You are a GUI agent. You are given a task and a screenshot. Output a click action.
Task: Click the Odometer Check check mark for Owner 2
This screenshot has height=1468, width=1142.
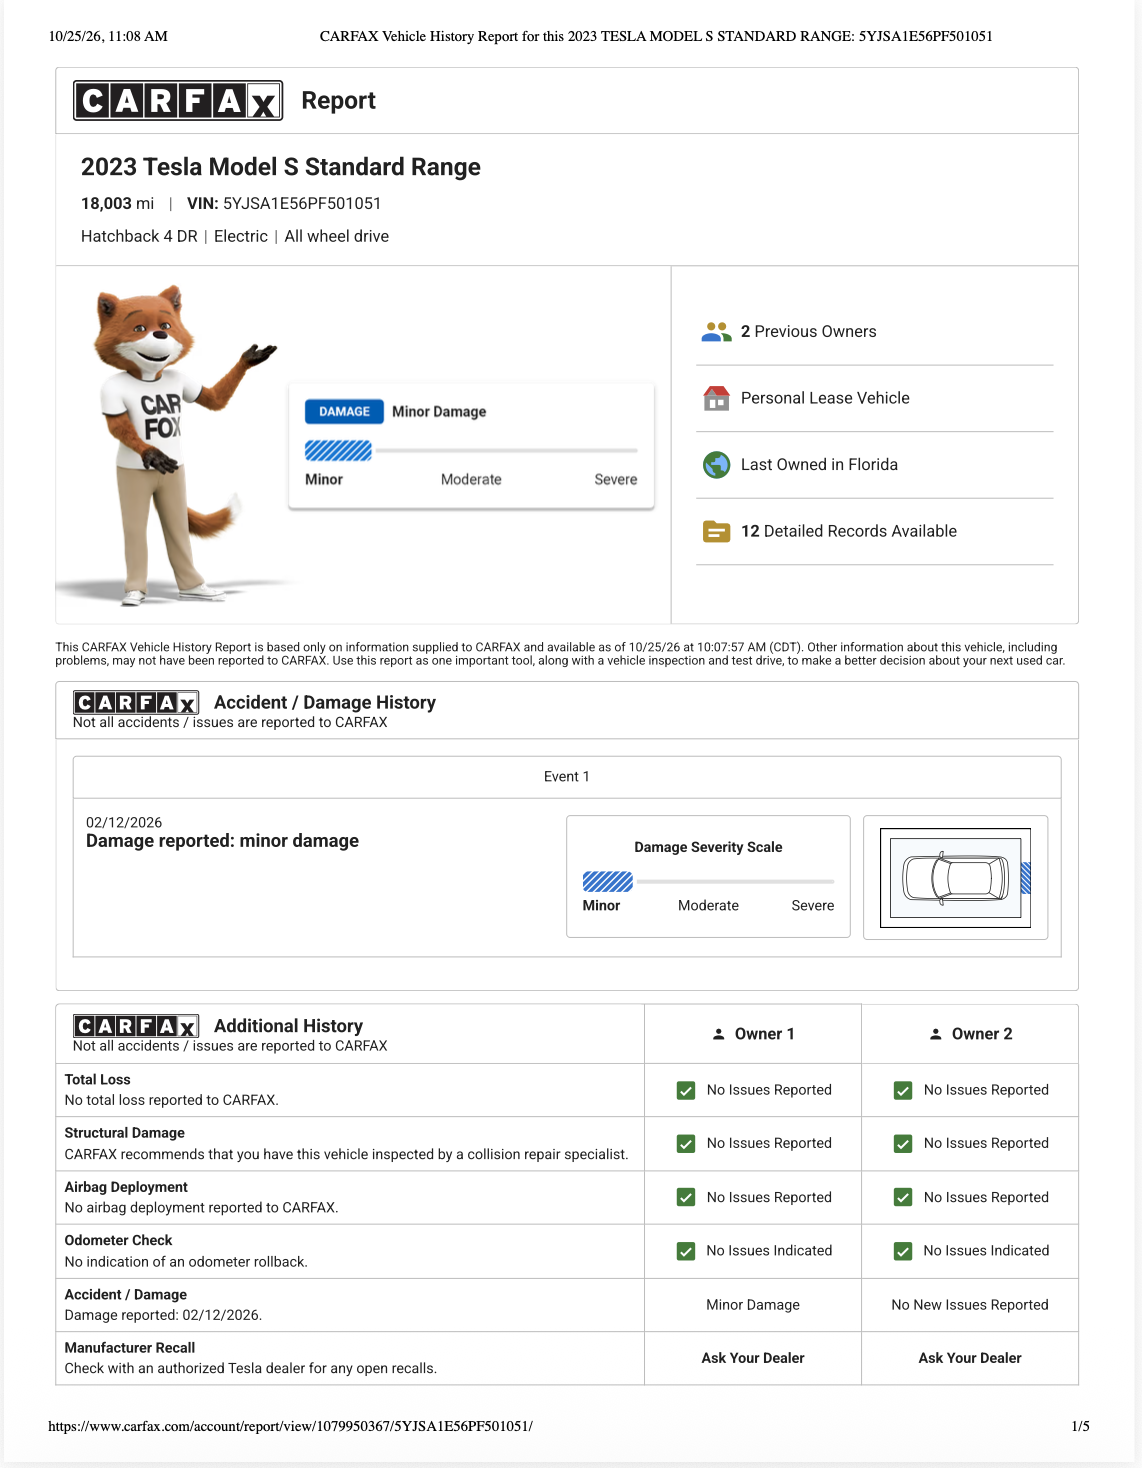click(x=903, y=1251)
